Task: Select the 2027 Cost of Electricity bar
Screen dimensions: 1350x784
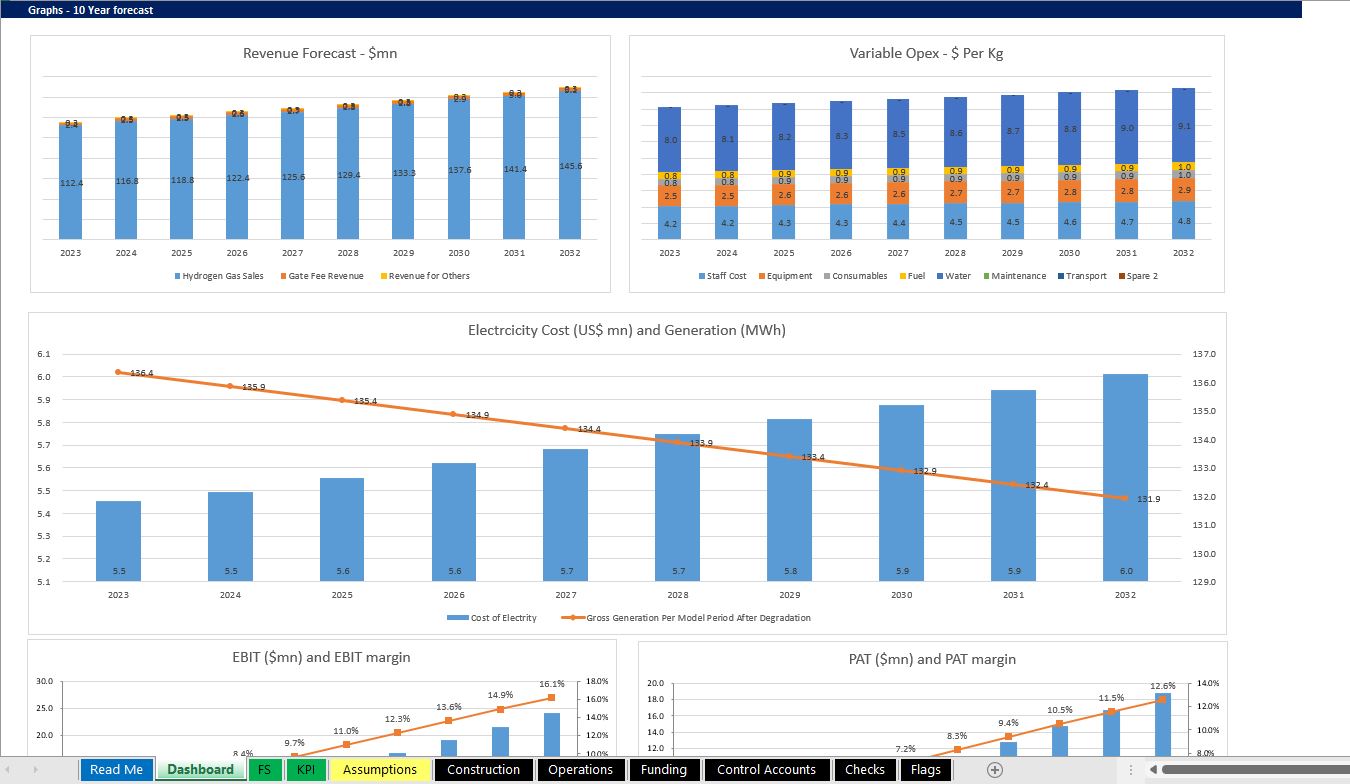Action: point(566,515)
